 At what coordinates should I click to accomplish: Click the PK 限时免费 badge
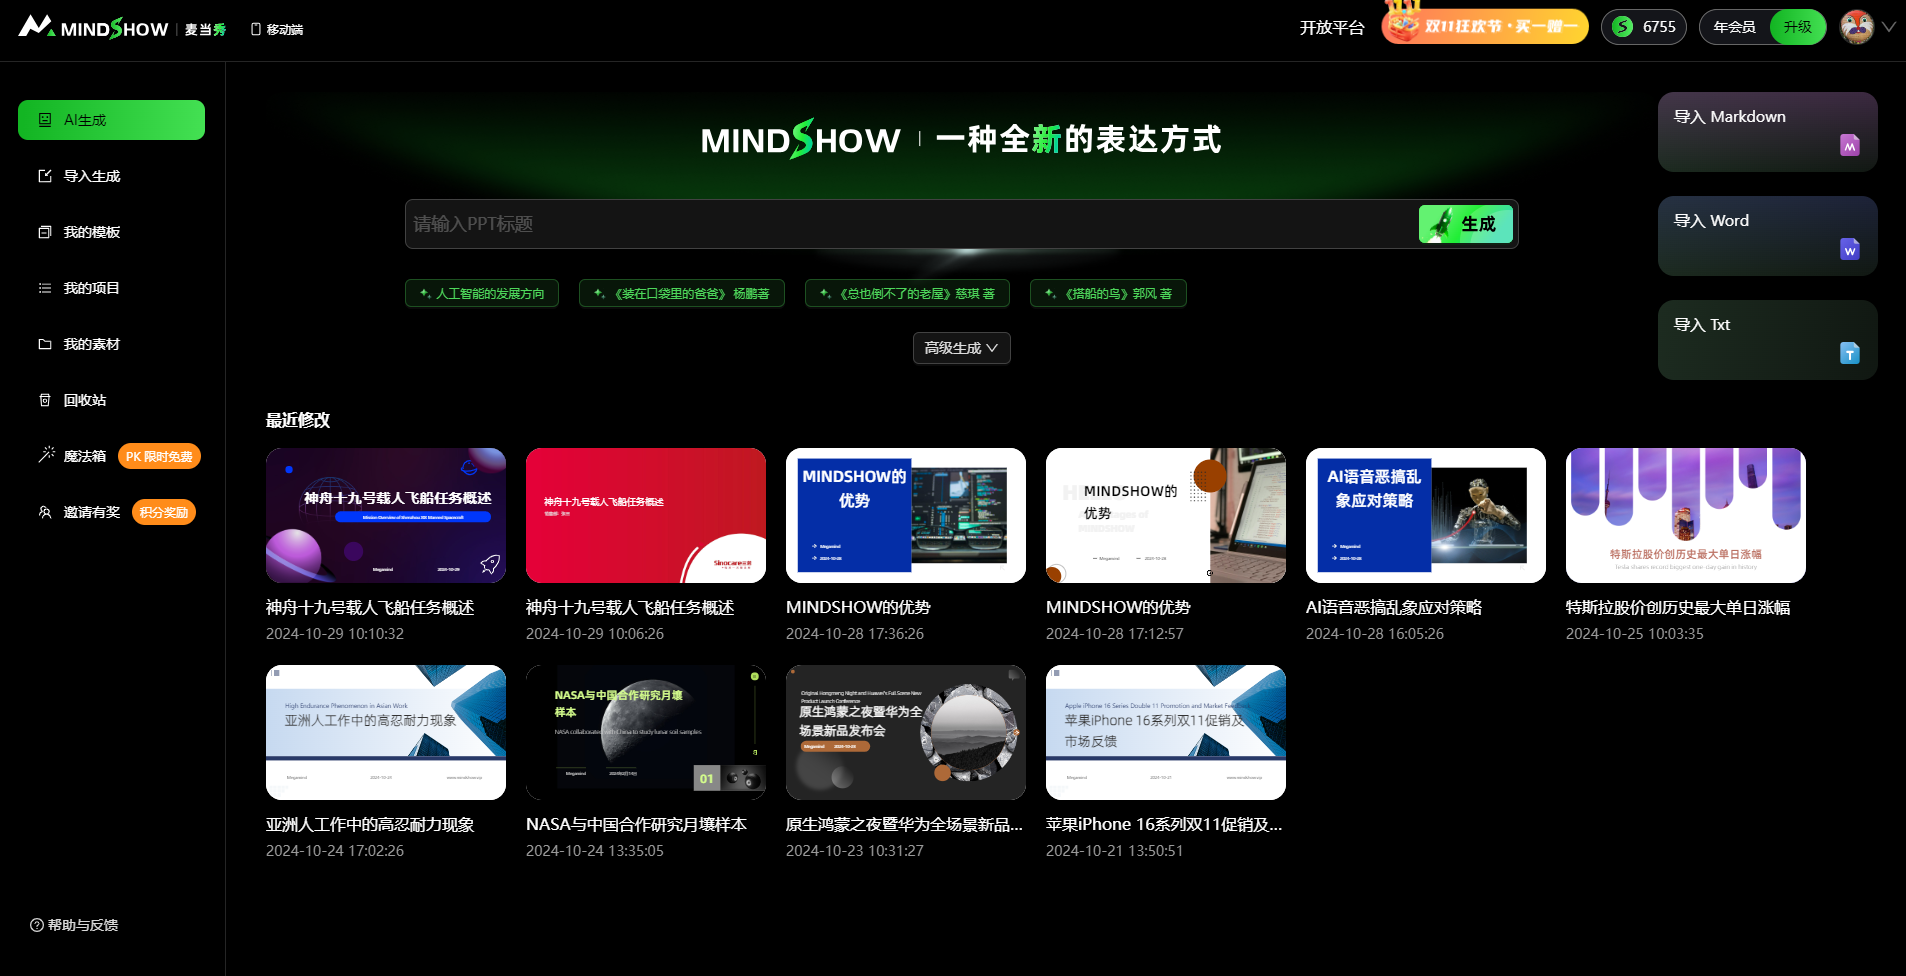159,456
